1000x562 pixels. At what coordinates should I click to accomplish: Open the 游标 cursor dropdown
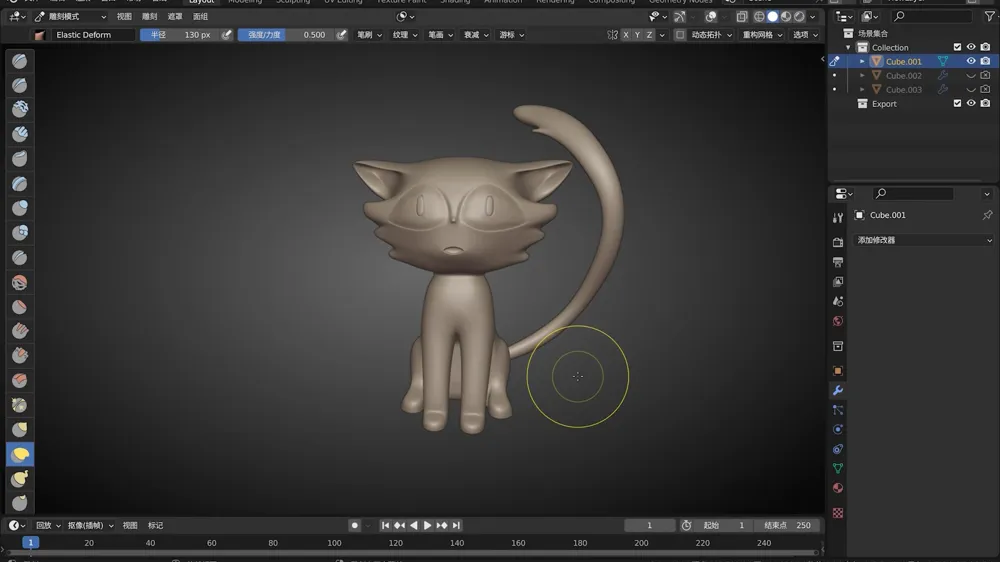coord(512,35)
